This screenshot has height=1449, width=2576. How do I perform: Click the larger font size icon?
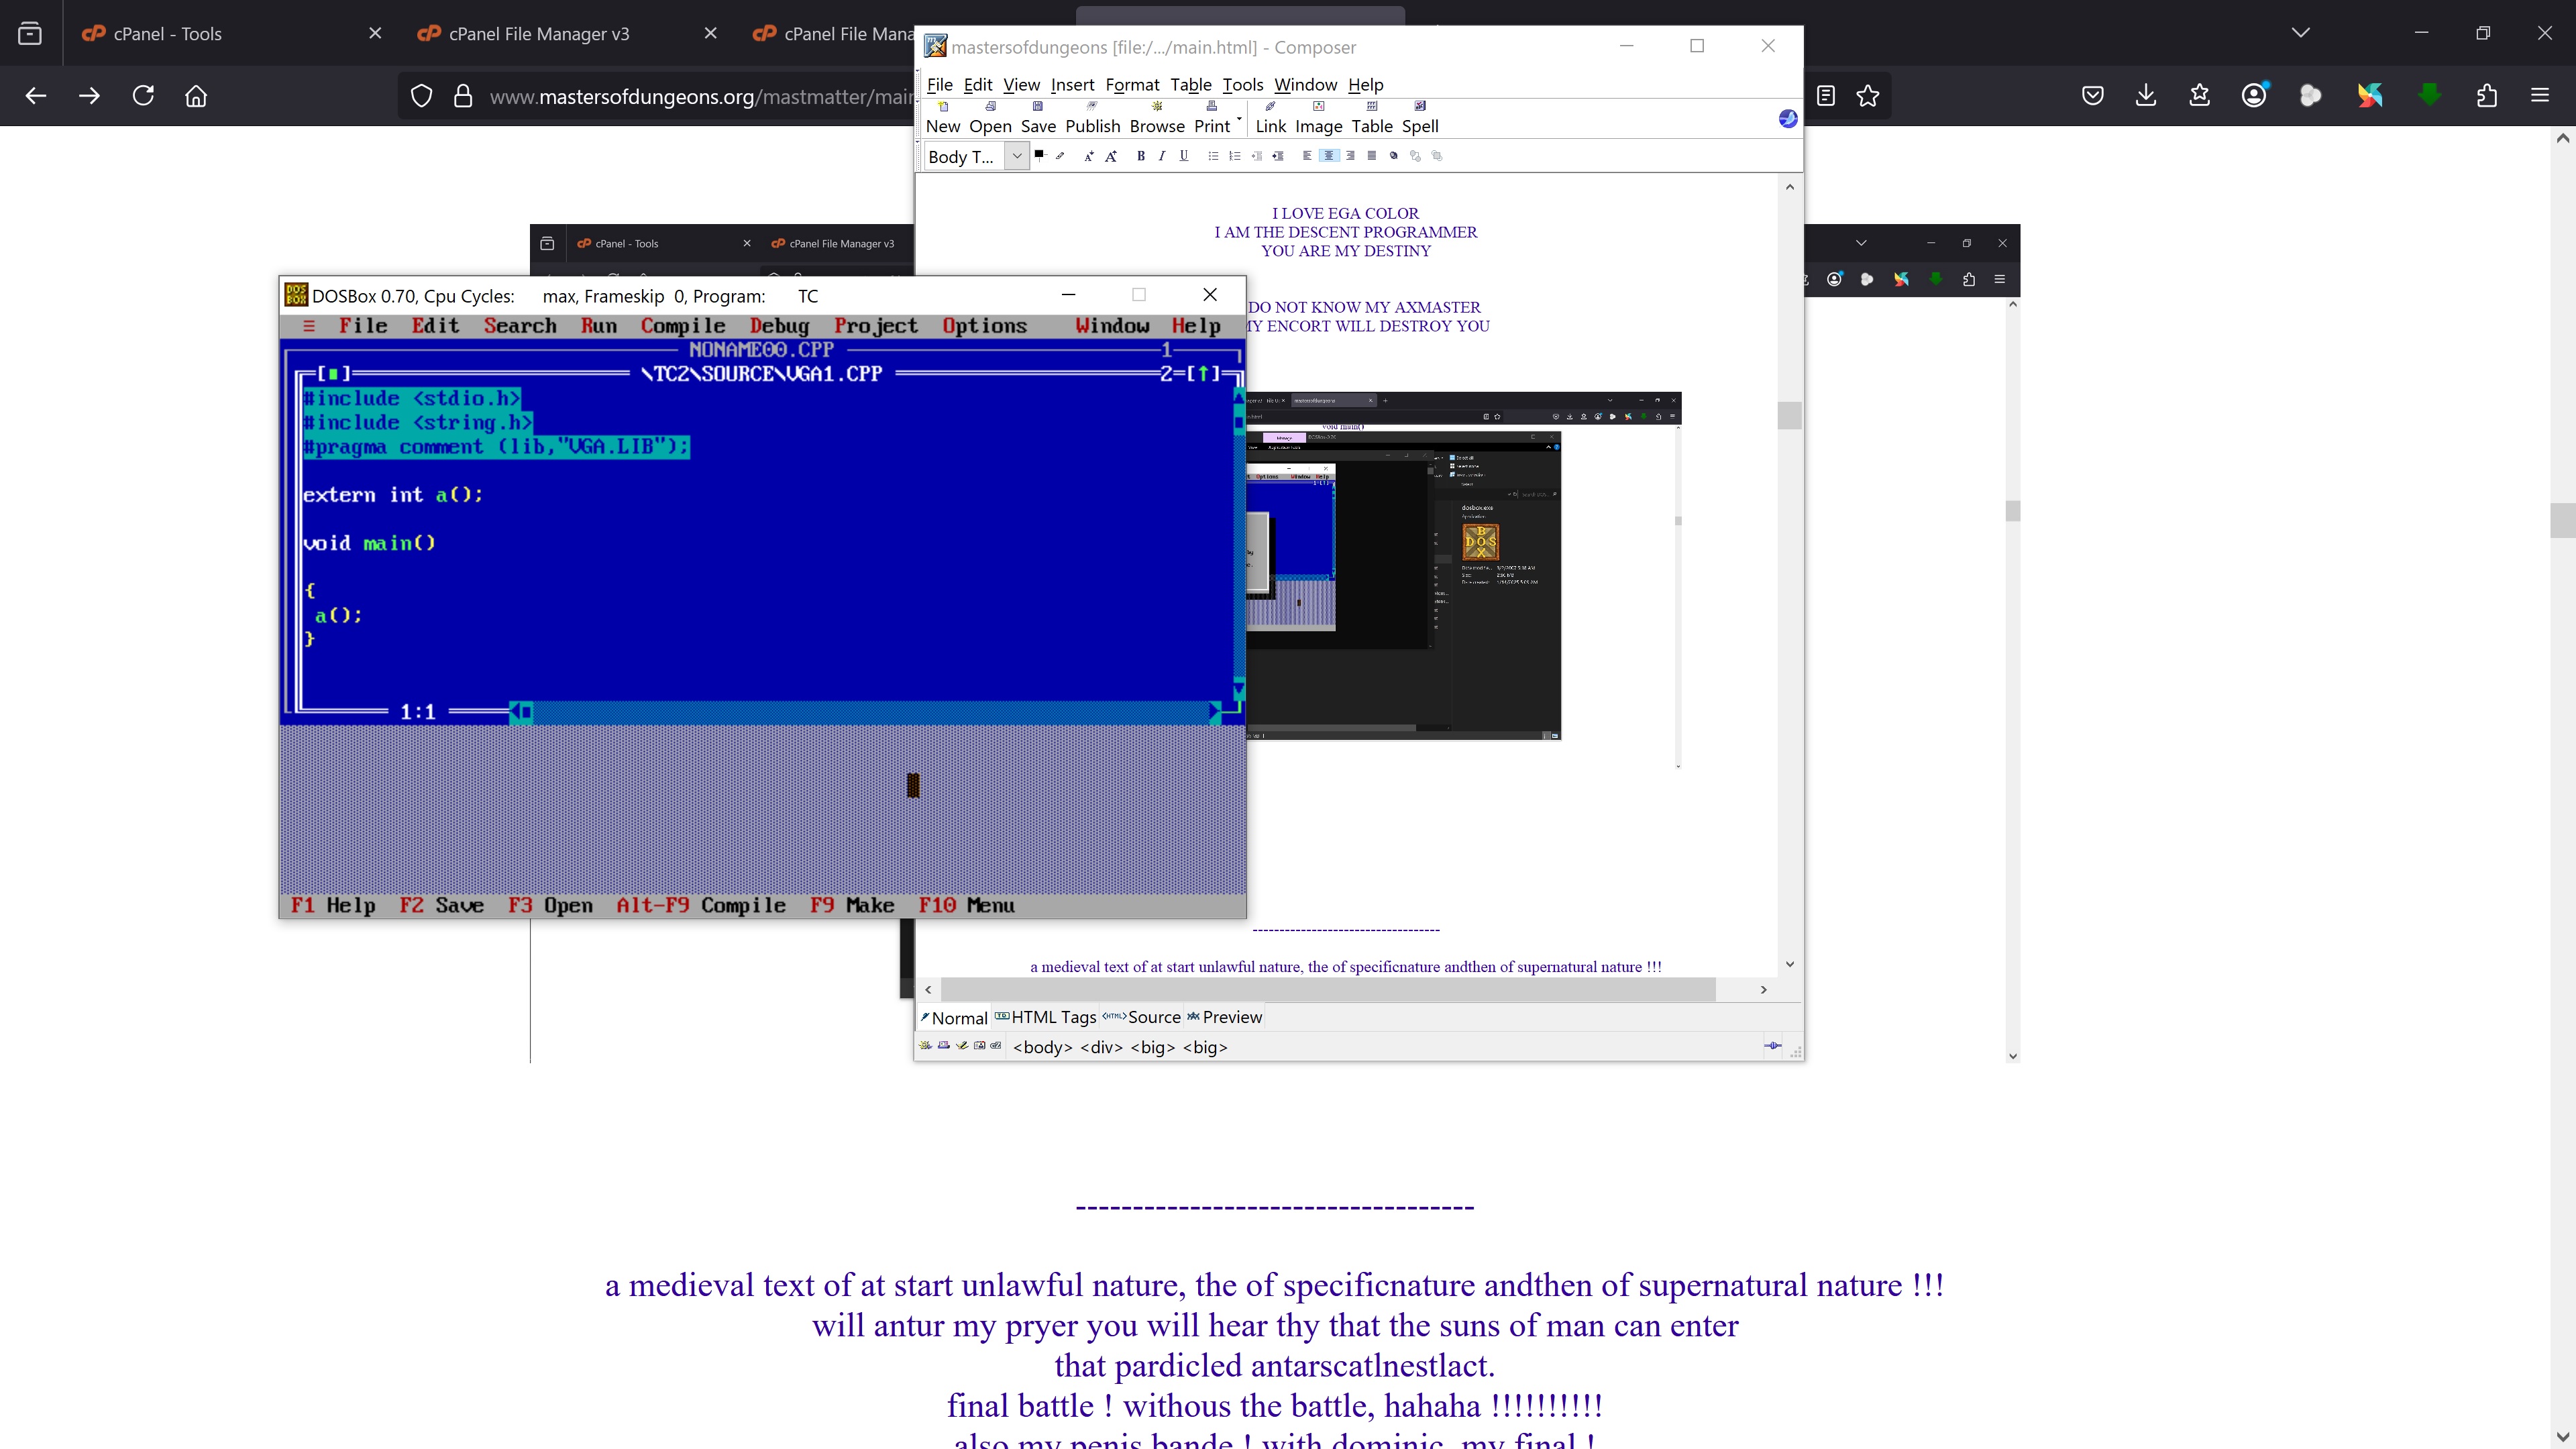coord(1111,156)
